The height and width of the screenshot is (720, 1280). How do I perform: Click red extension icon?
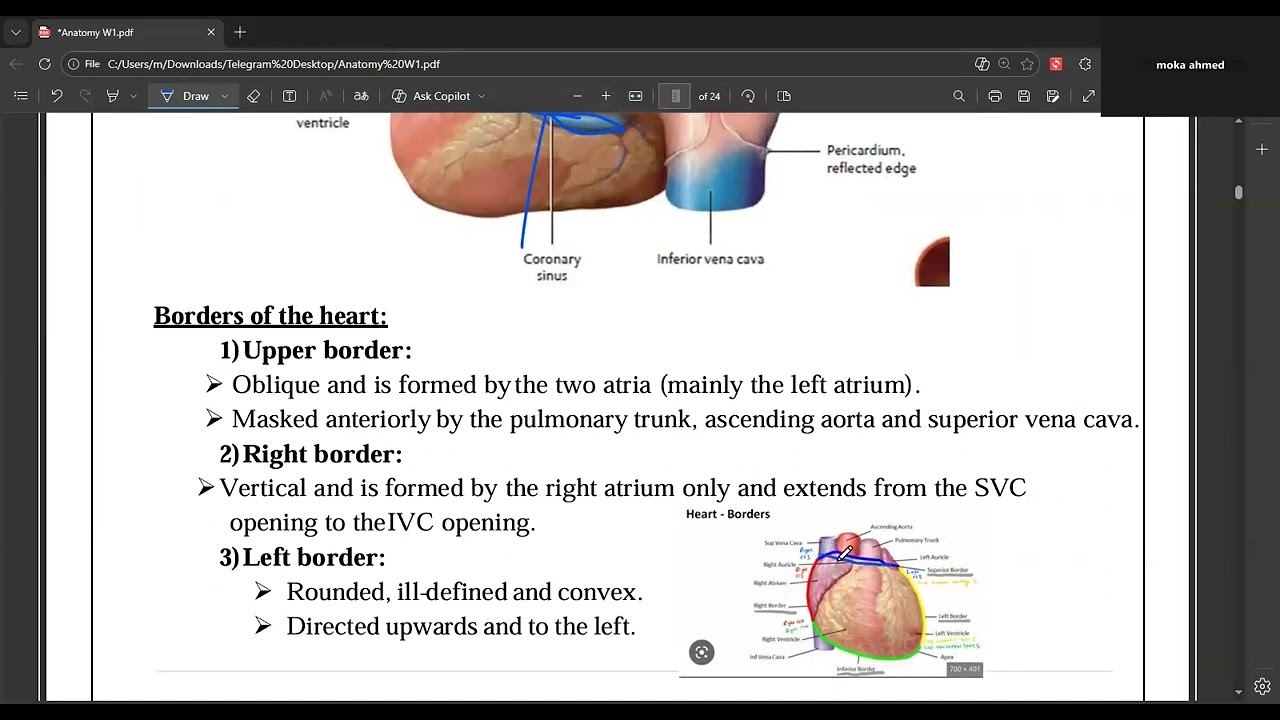1056,64
